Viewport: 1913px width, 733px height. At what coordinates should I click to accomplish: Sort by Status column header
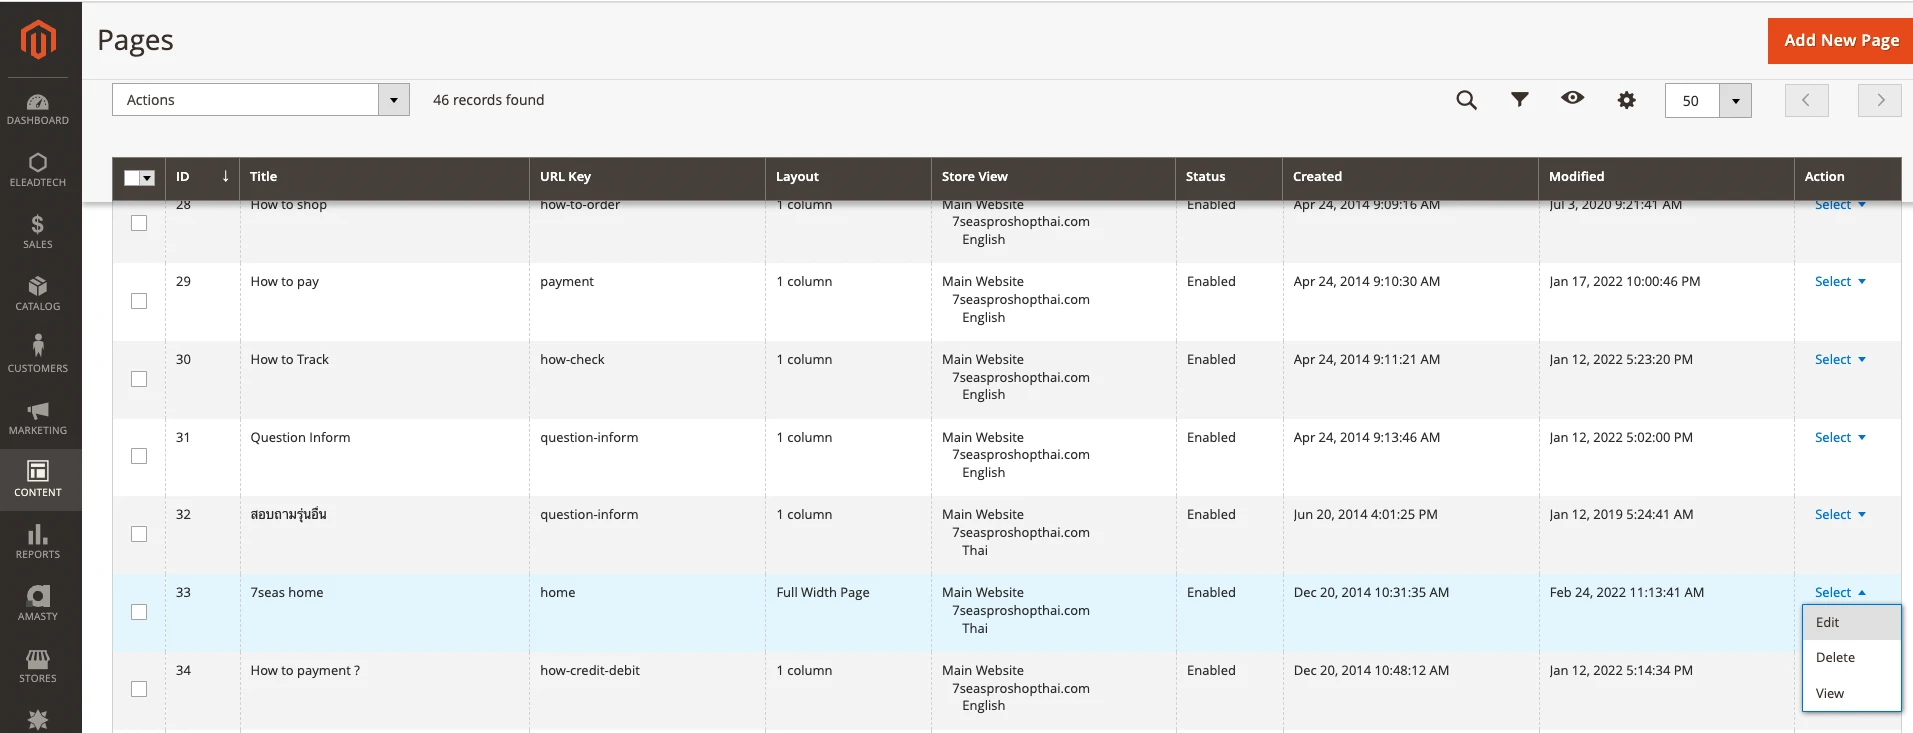pyautogui.click(x=1229, y=177)
